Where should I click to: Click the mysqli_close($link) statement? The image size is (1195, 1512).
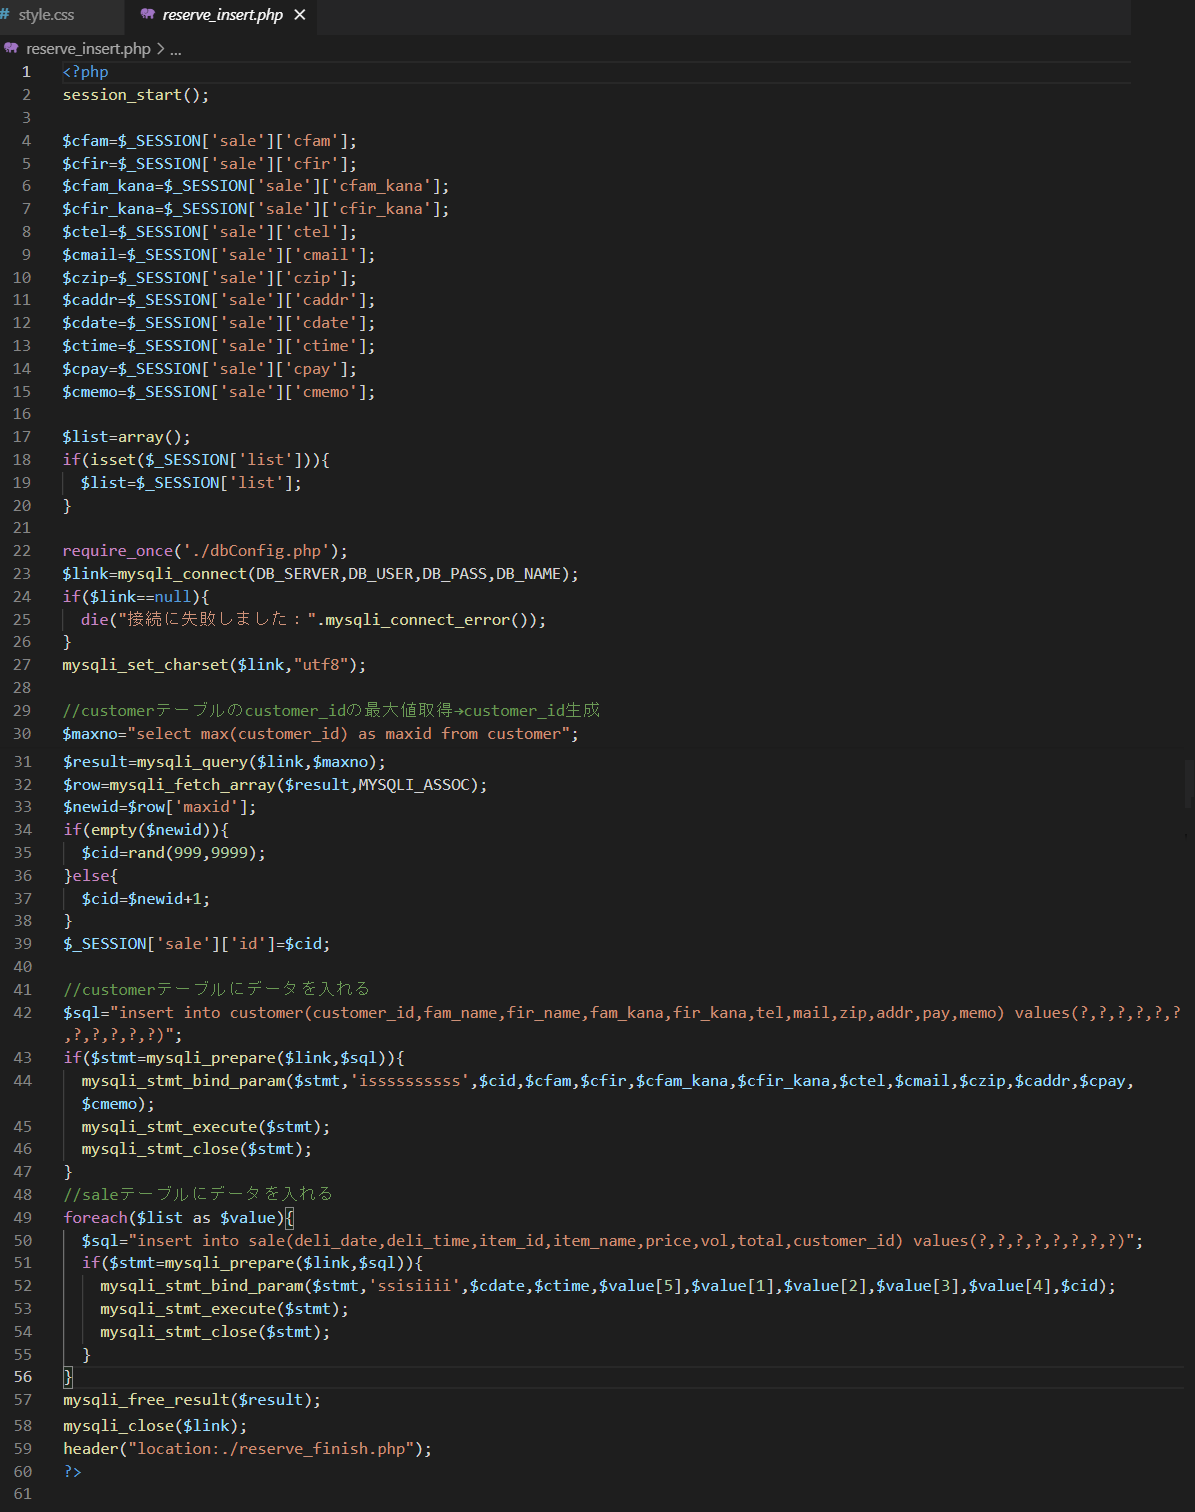[154, 1426]
